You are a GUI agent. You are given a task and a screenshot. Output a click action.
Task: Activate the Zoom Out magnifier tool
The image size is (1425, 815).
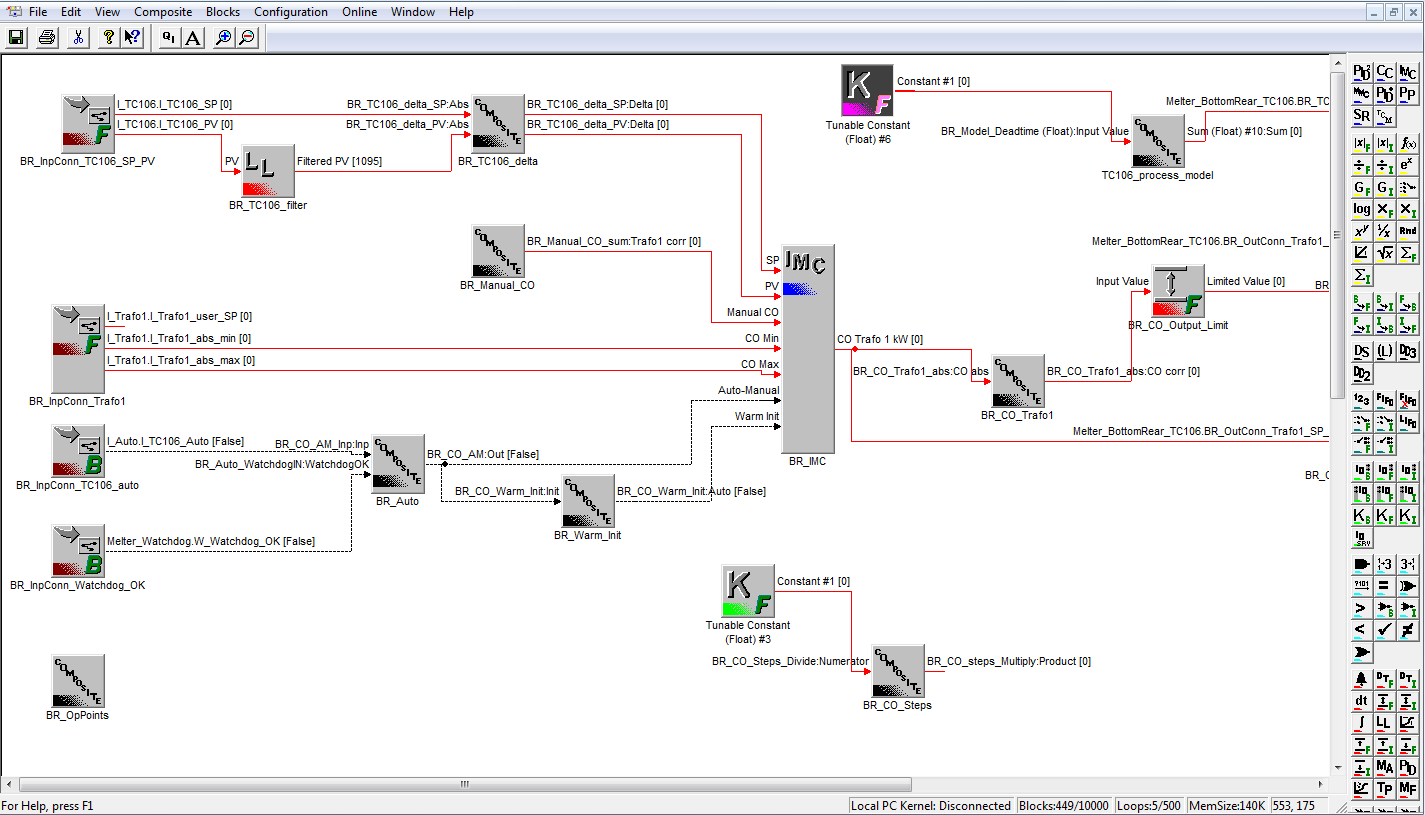247,37
